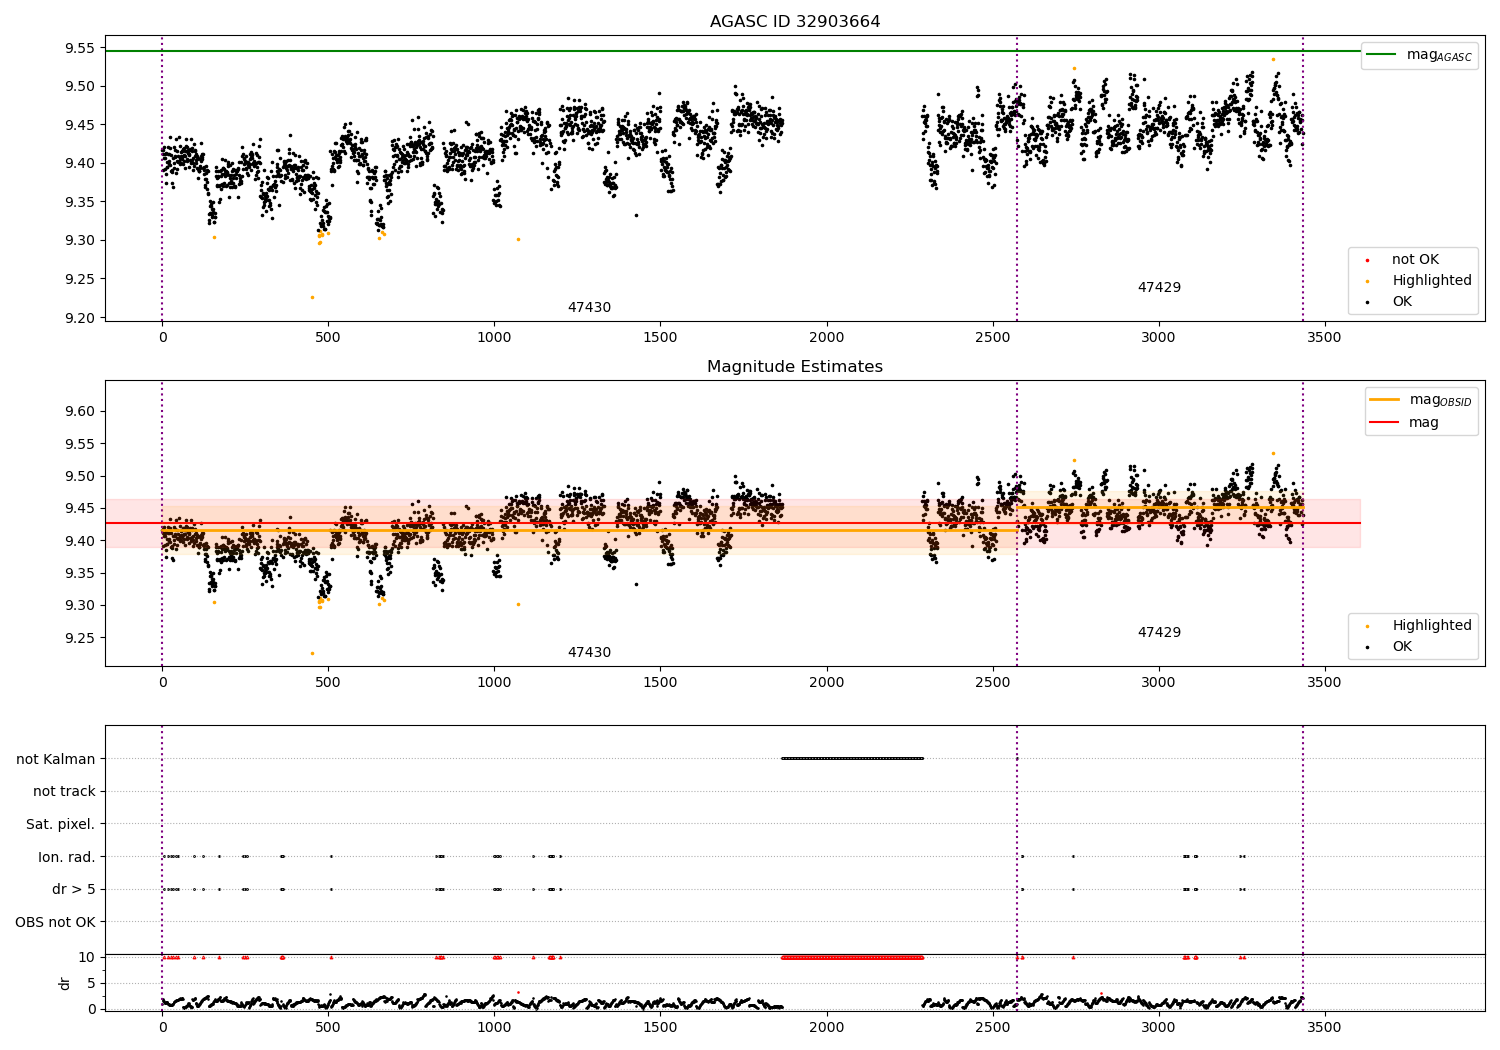Image resolution: width=1500 pixels, height=1050 pixels.
Task: Click 'Highlighted' in the middle plot legend
Action: pos(1432,626)
